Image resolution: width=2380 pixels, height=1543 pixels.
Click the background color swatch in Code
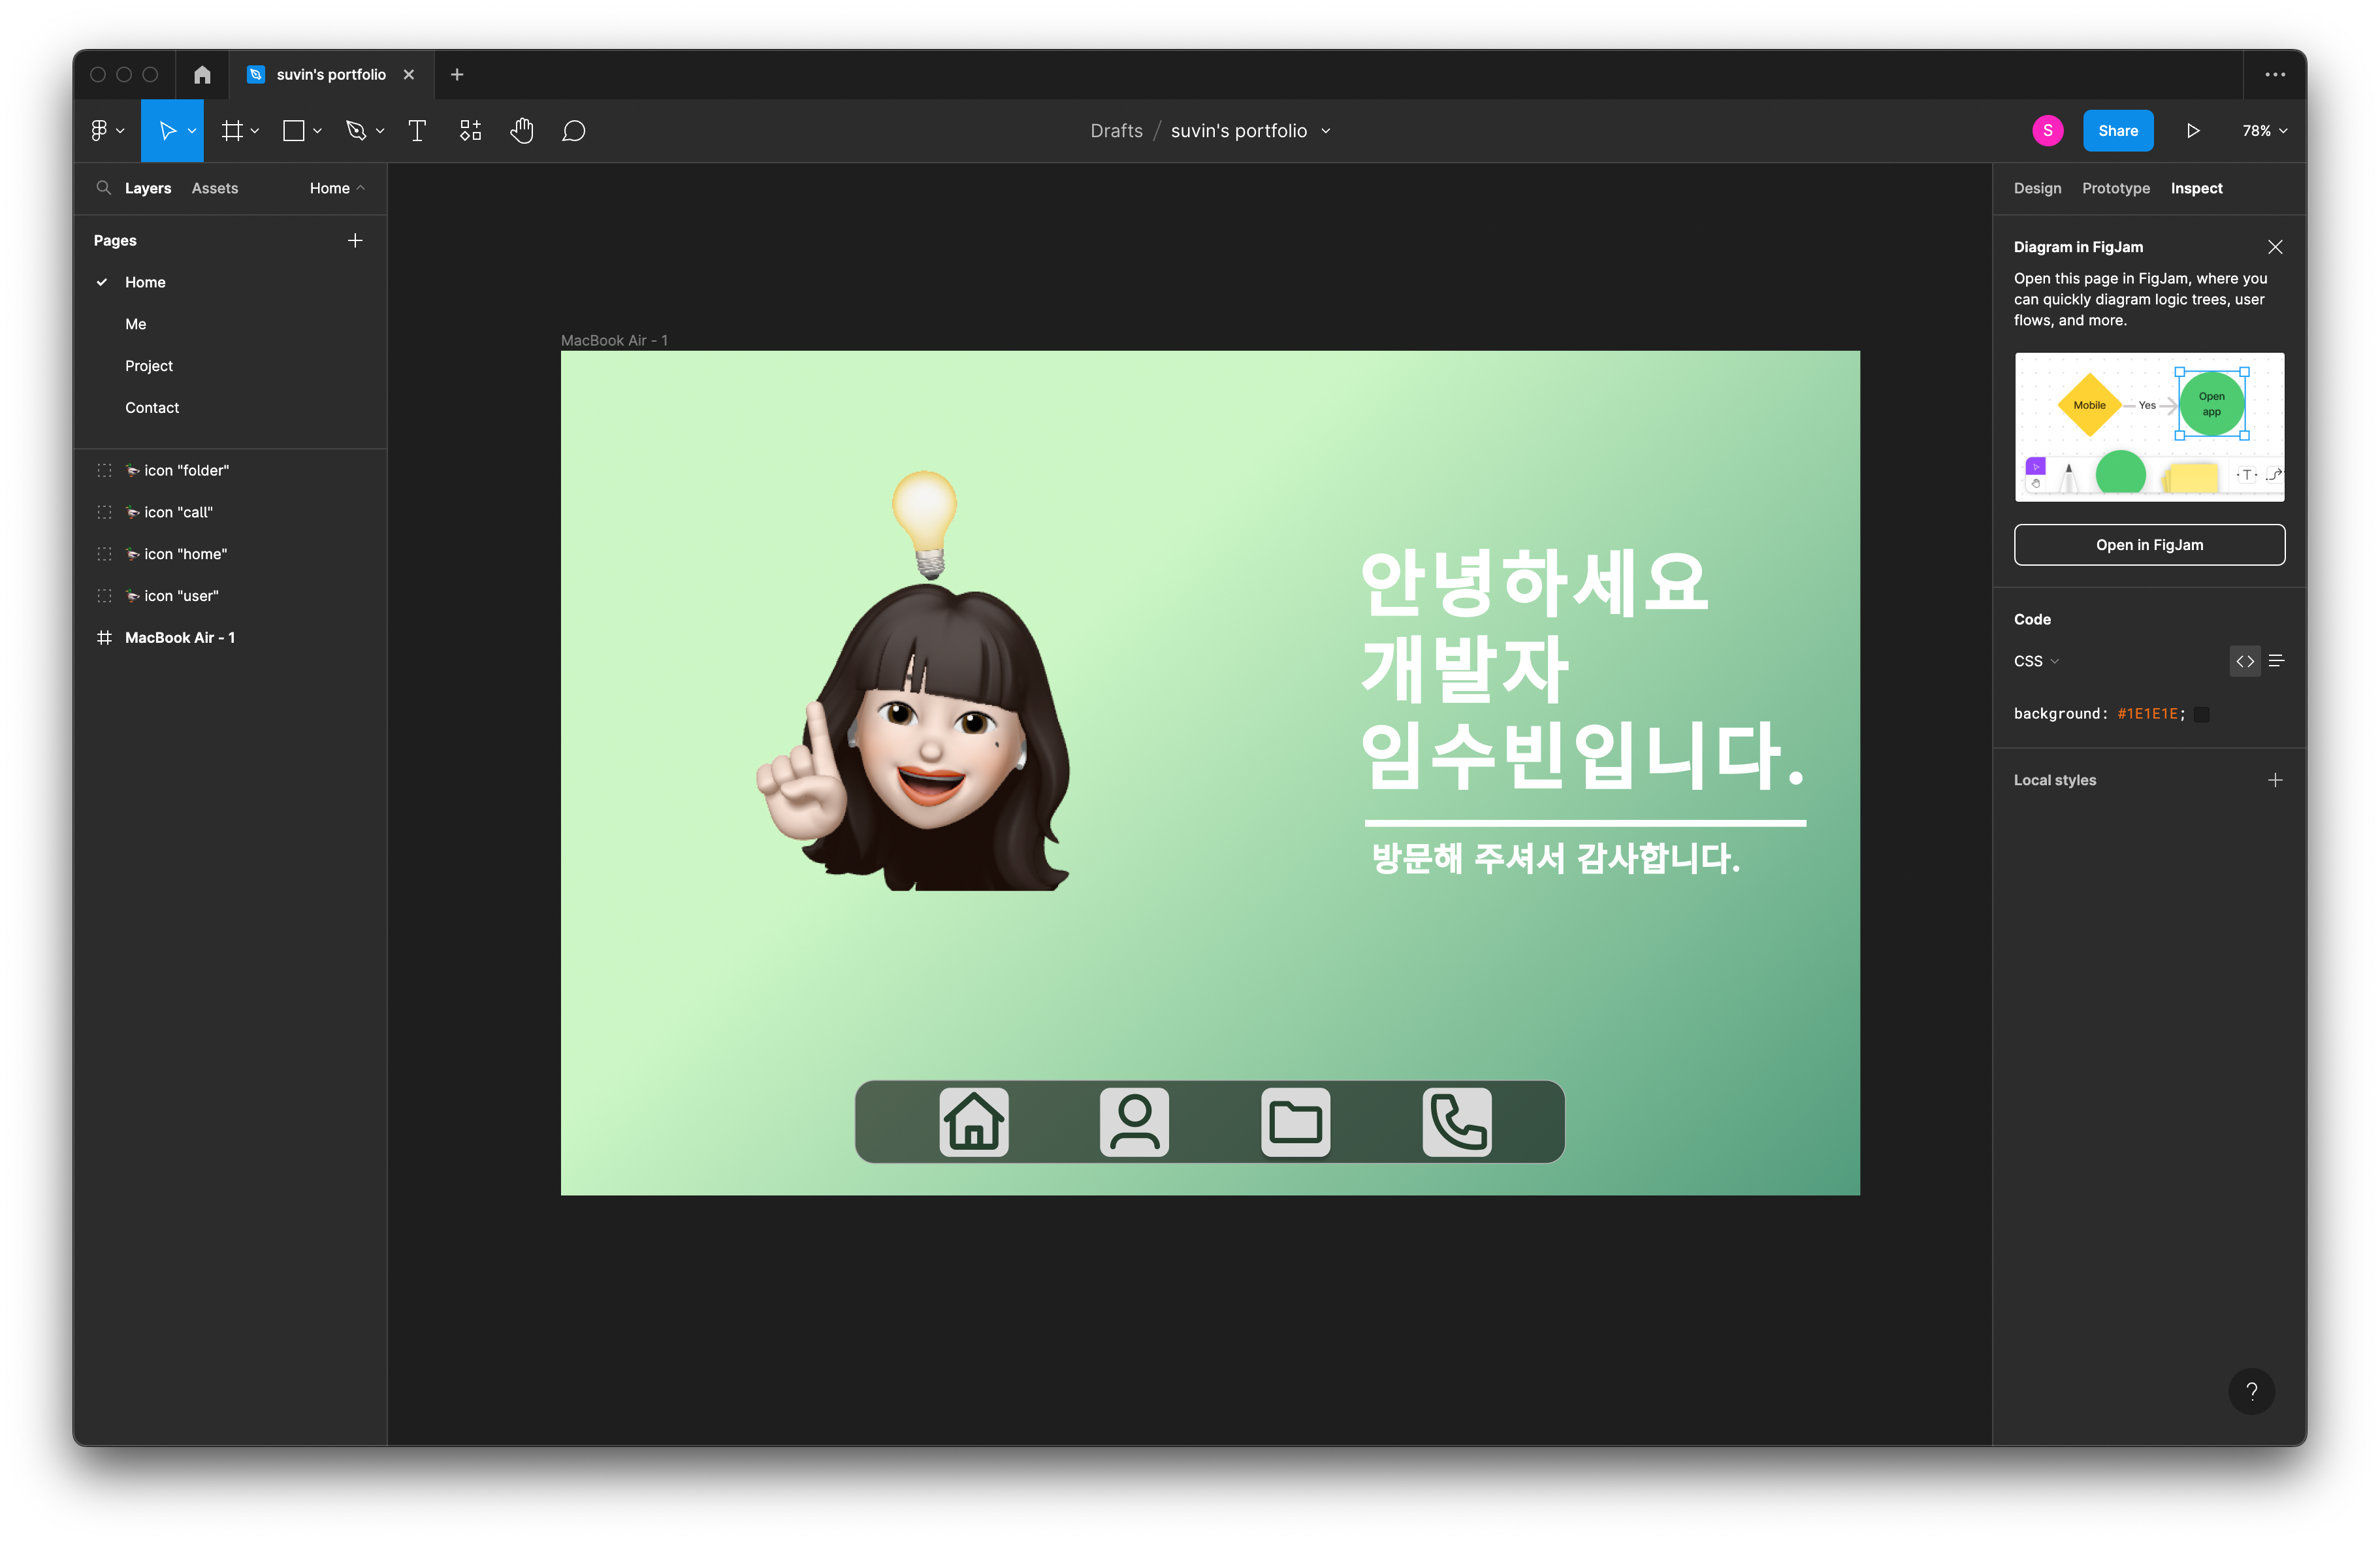tap(2202, 714)
